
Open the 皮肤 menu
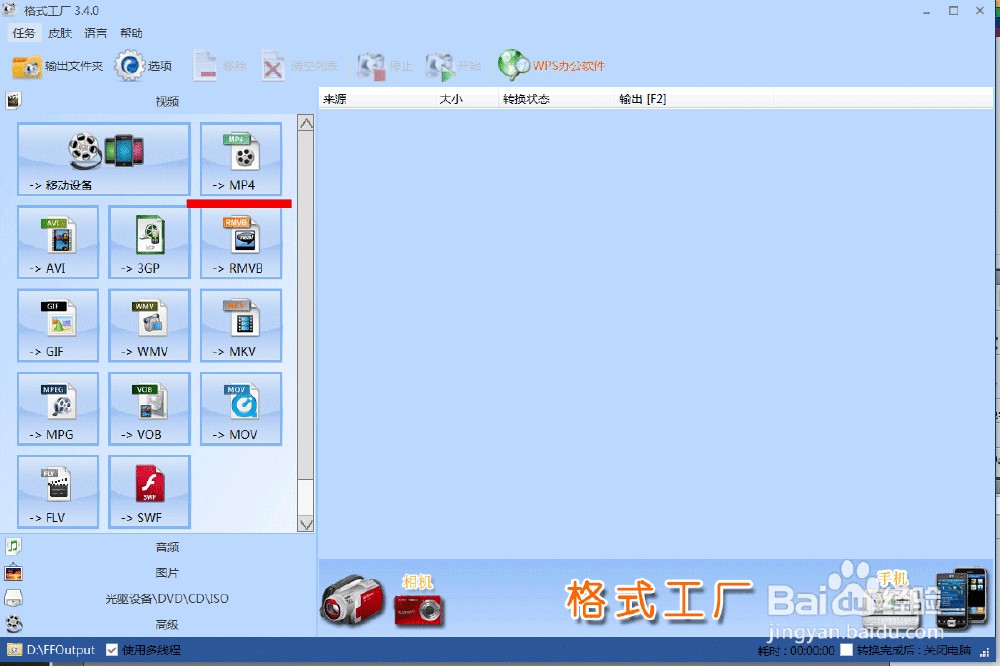60,33
